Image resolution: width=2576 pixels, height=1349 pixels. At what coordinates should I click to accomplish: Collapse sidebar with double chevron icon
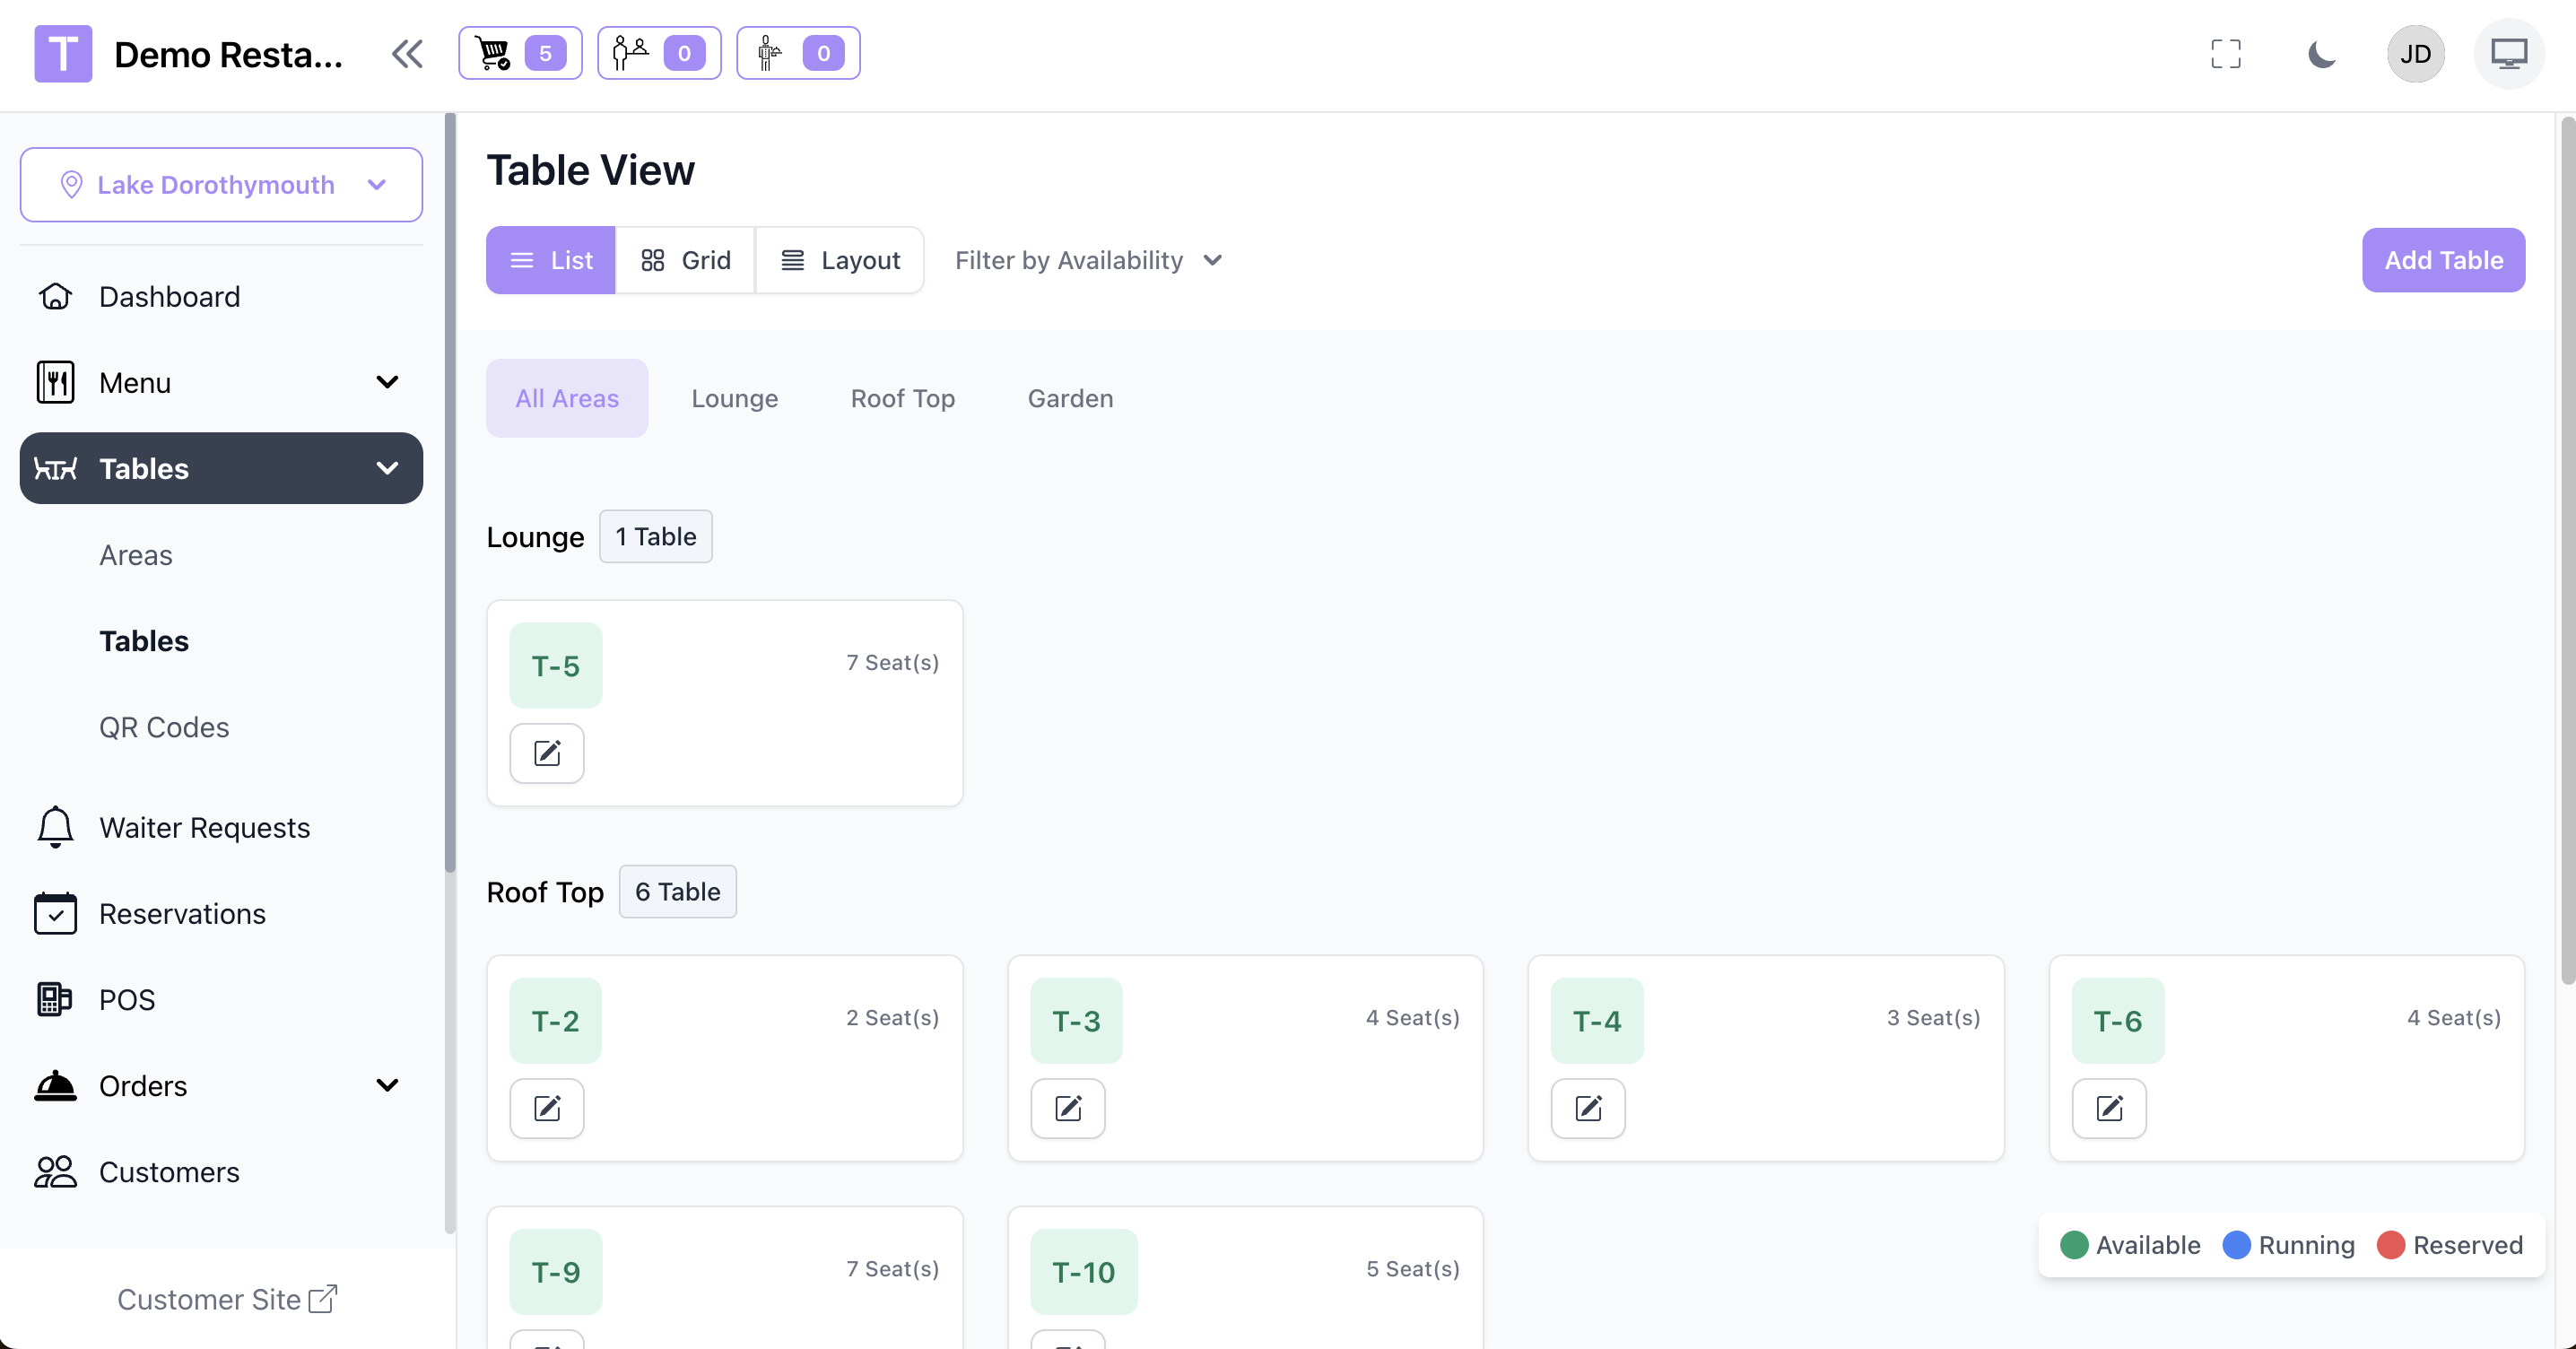coord(407,53)
